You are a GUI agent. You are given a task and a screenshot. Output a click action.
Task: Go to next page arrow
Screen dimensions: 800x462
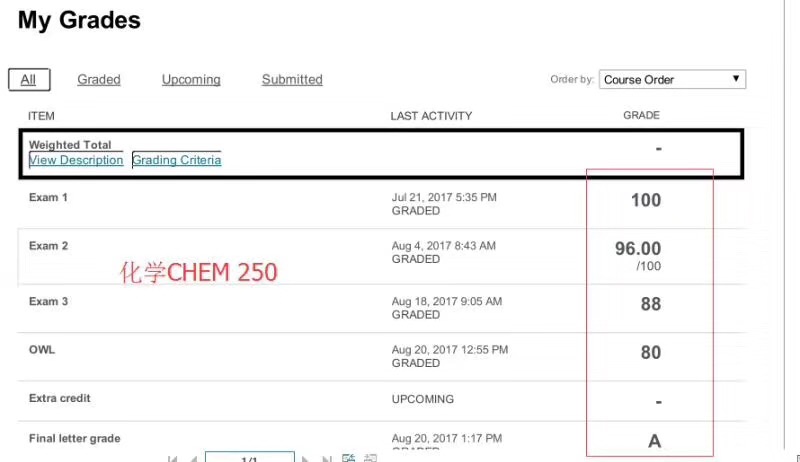point(305,458)
